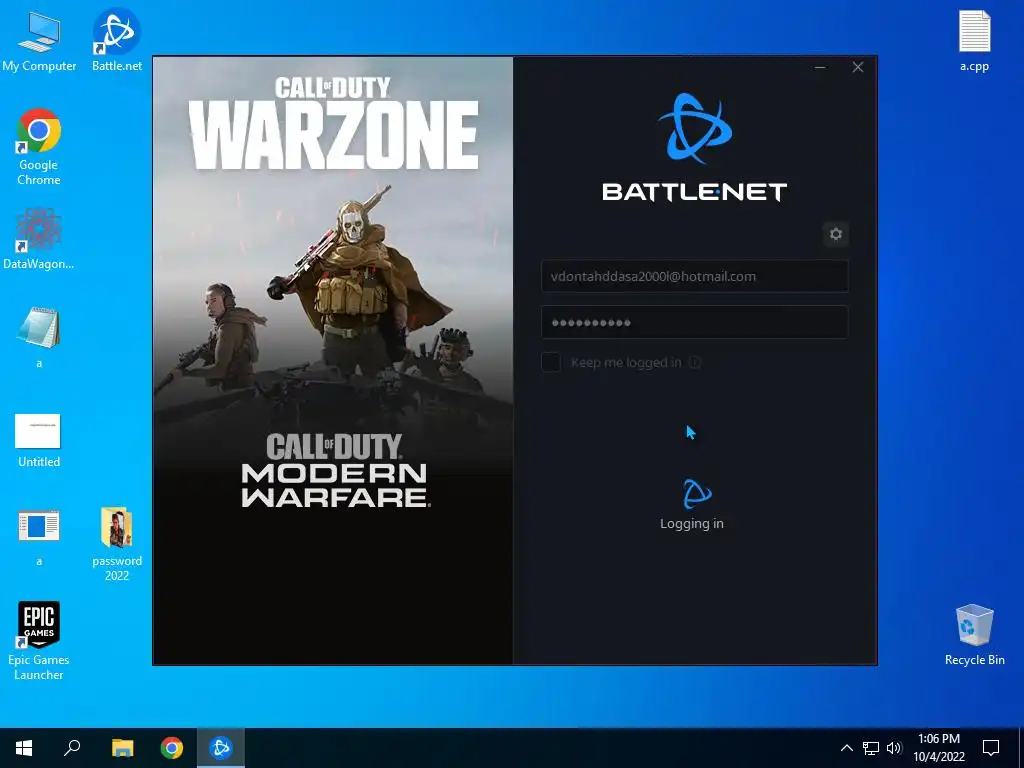
Task: Select the password 2022 folder
Action: click(x=117, y=543)
